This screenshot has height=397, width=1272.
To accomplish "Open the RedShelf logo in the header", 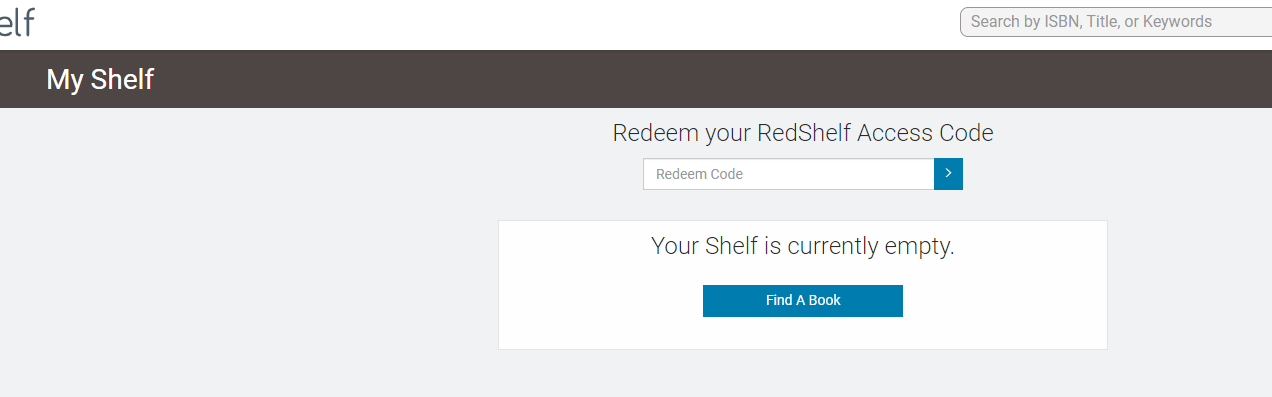I will [x=17, y=21].
